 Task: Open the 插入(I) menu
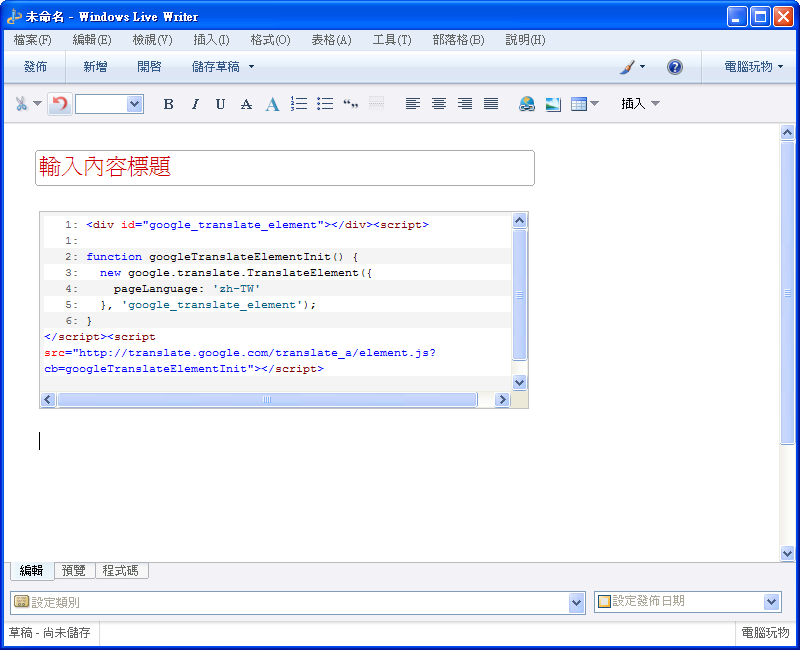coord(211,40)
